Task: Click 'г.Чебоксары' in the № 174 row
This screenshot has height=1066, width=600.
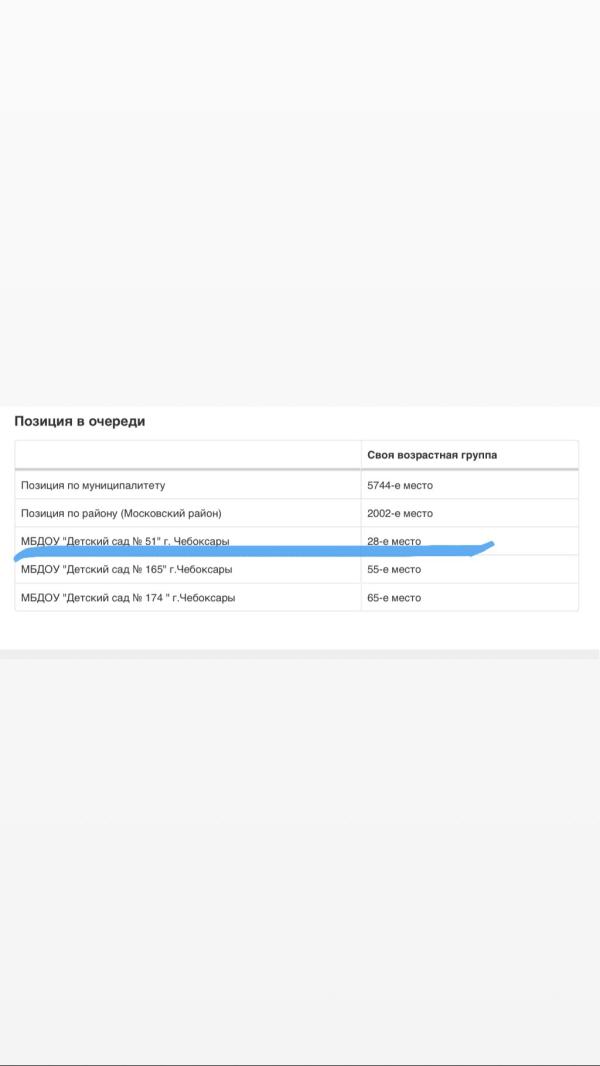Action: coord(204,598)
